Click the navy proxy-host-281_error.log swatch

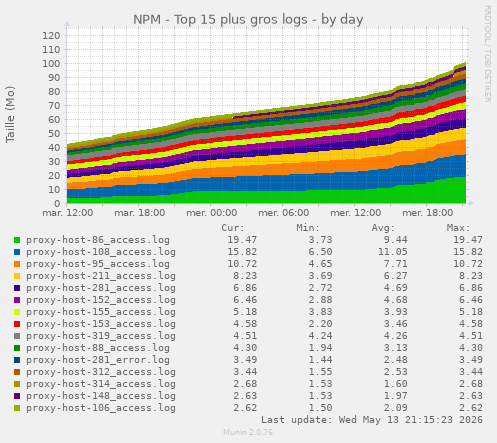pos(17,360)
